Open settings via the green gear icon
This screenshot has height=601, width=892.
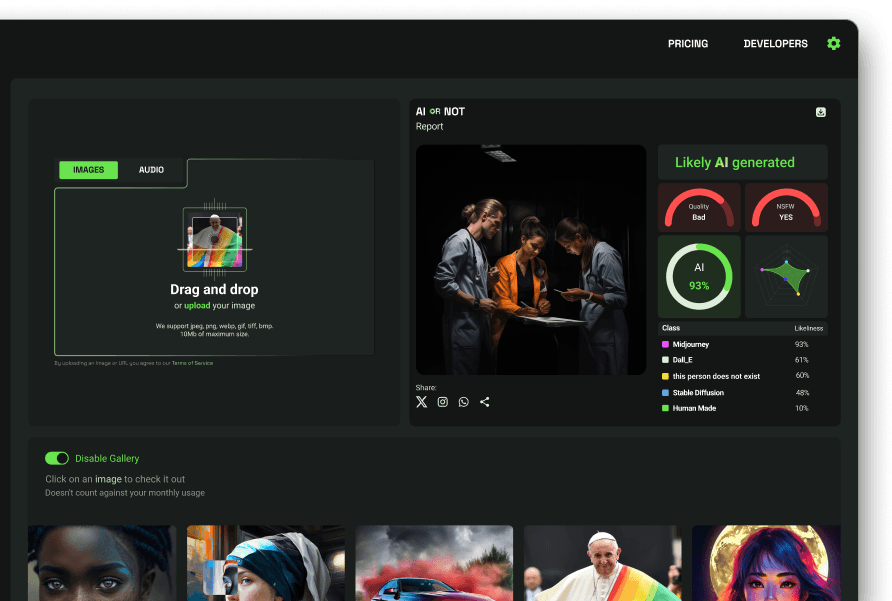click(833, 44)
